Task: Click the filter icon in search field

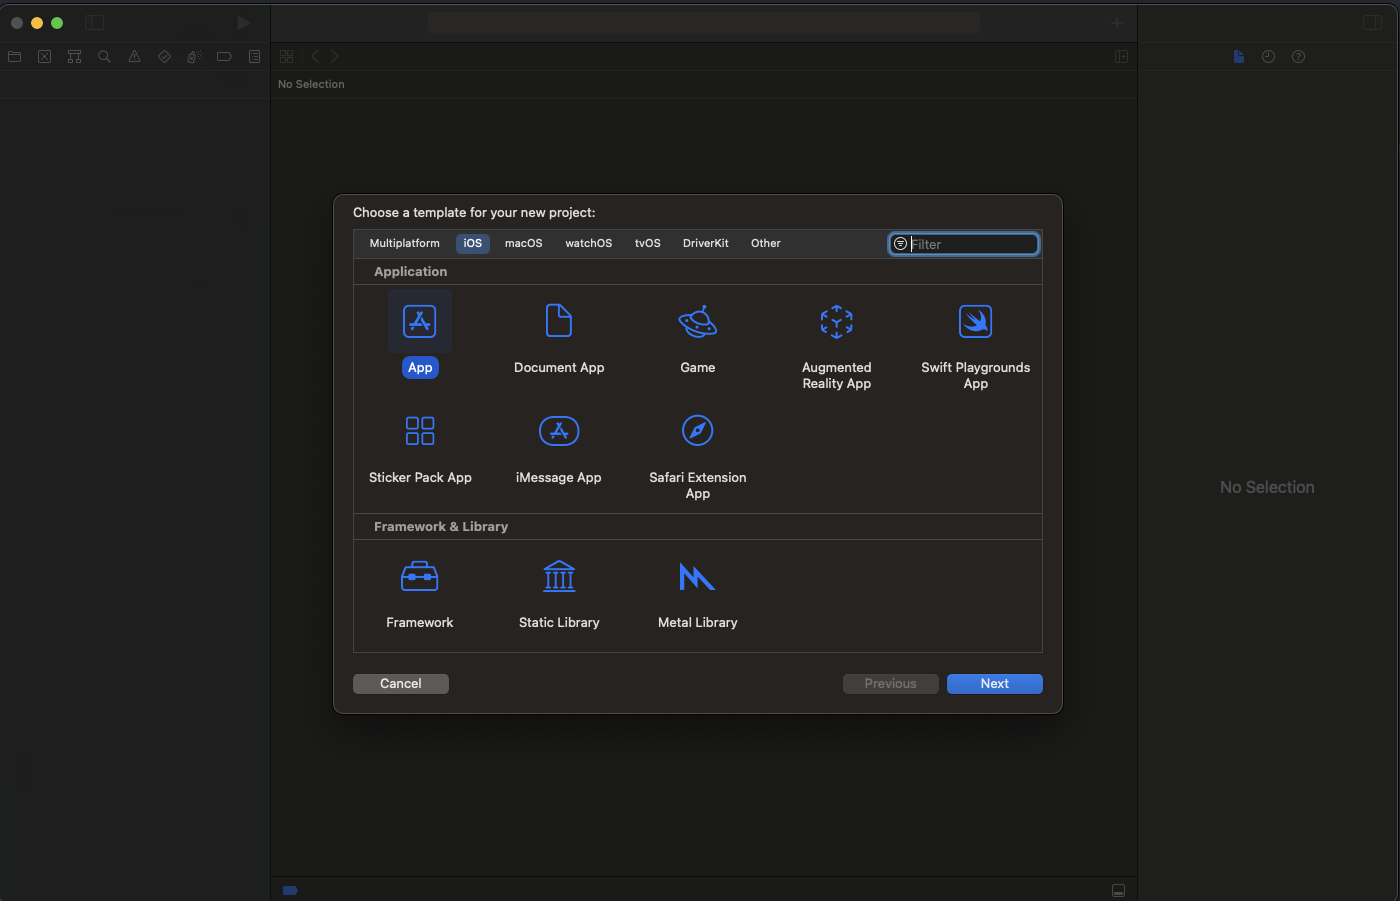Action: tap(900, 244)
